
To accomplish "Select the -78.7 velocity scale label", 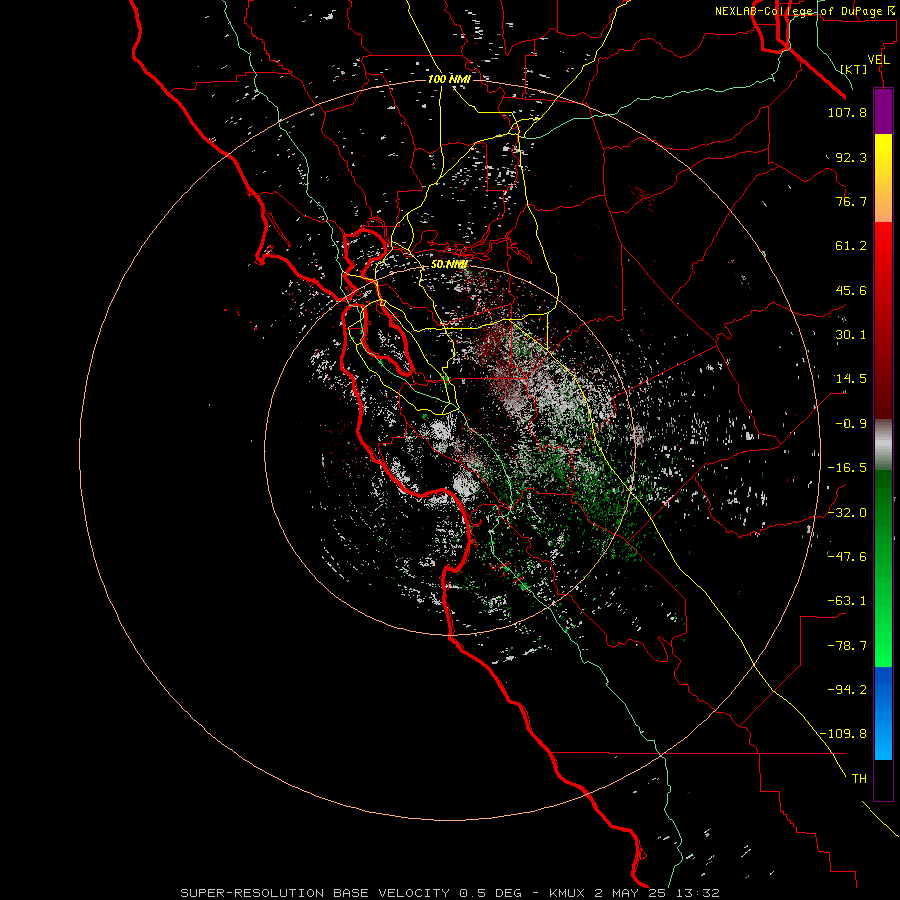I will [847, 646].
